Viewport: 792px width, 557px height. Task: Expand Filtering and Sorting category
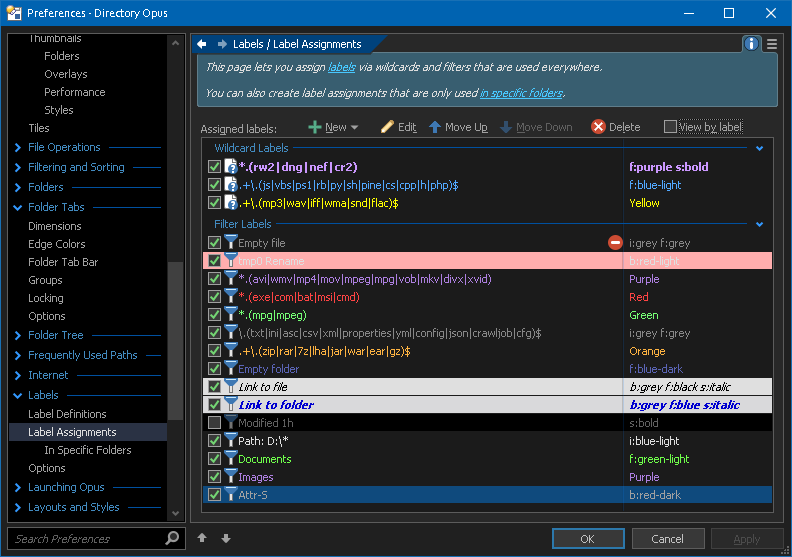pyautogui.click(x=18, y=167)
